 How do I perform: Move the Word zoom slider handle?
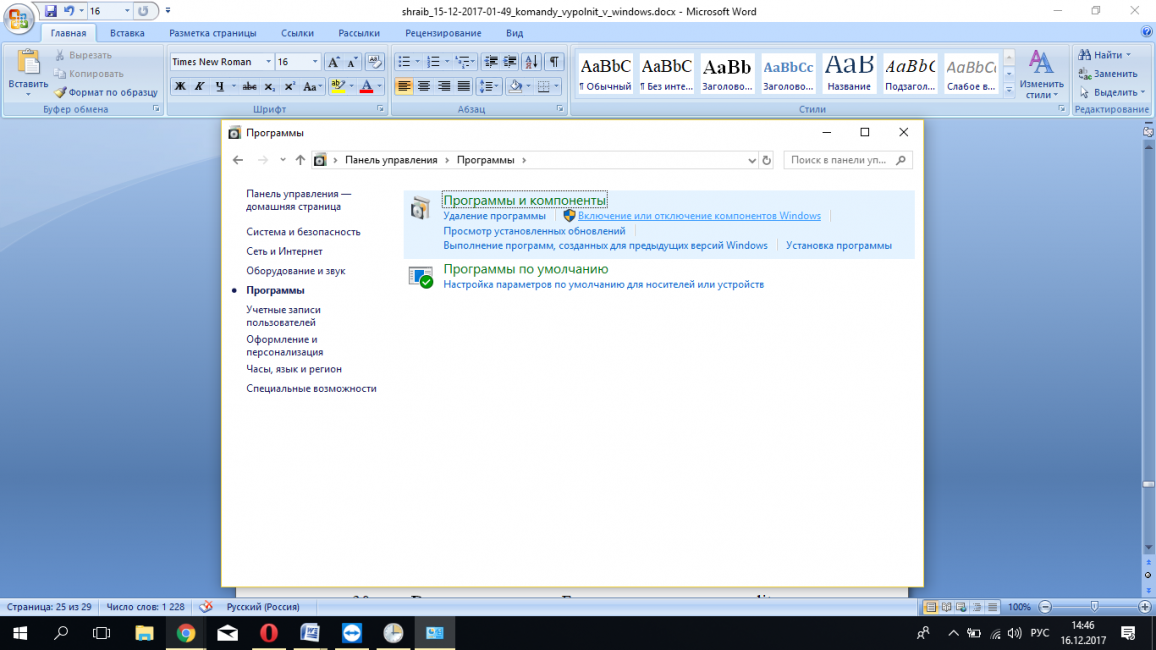pos(1094,607)
